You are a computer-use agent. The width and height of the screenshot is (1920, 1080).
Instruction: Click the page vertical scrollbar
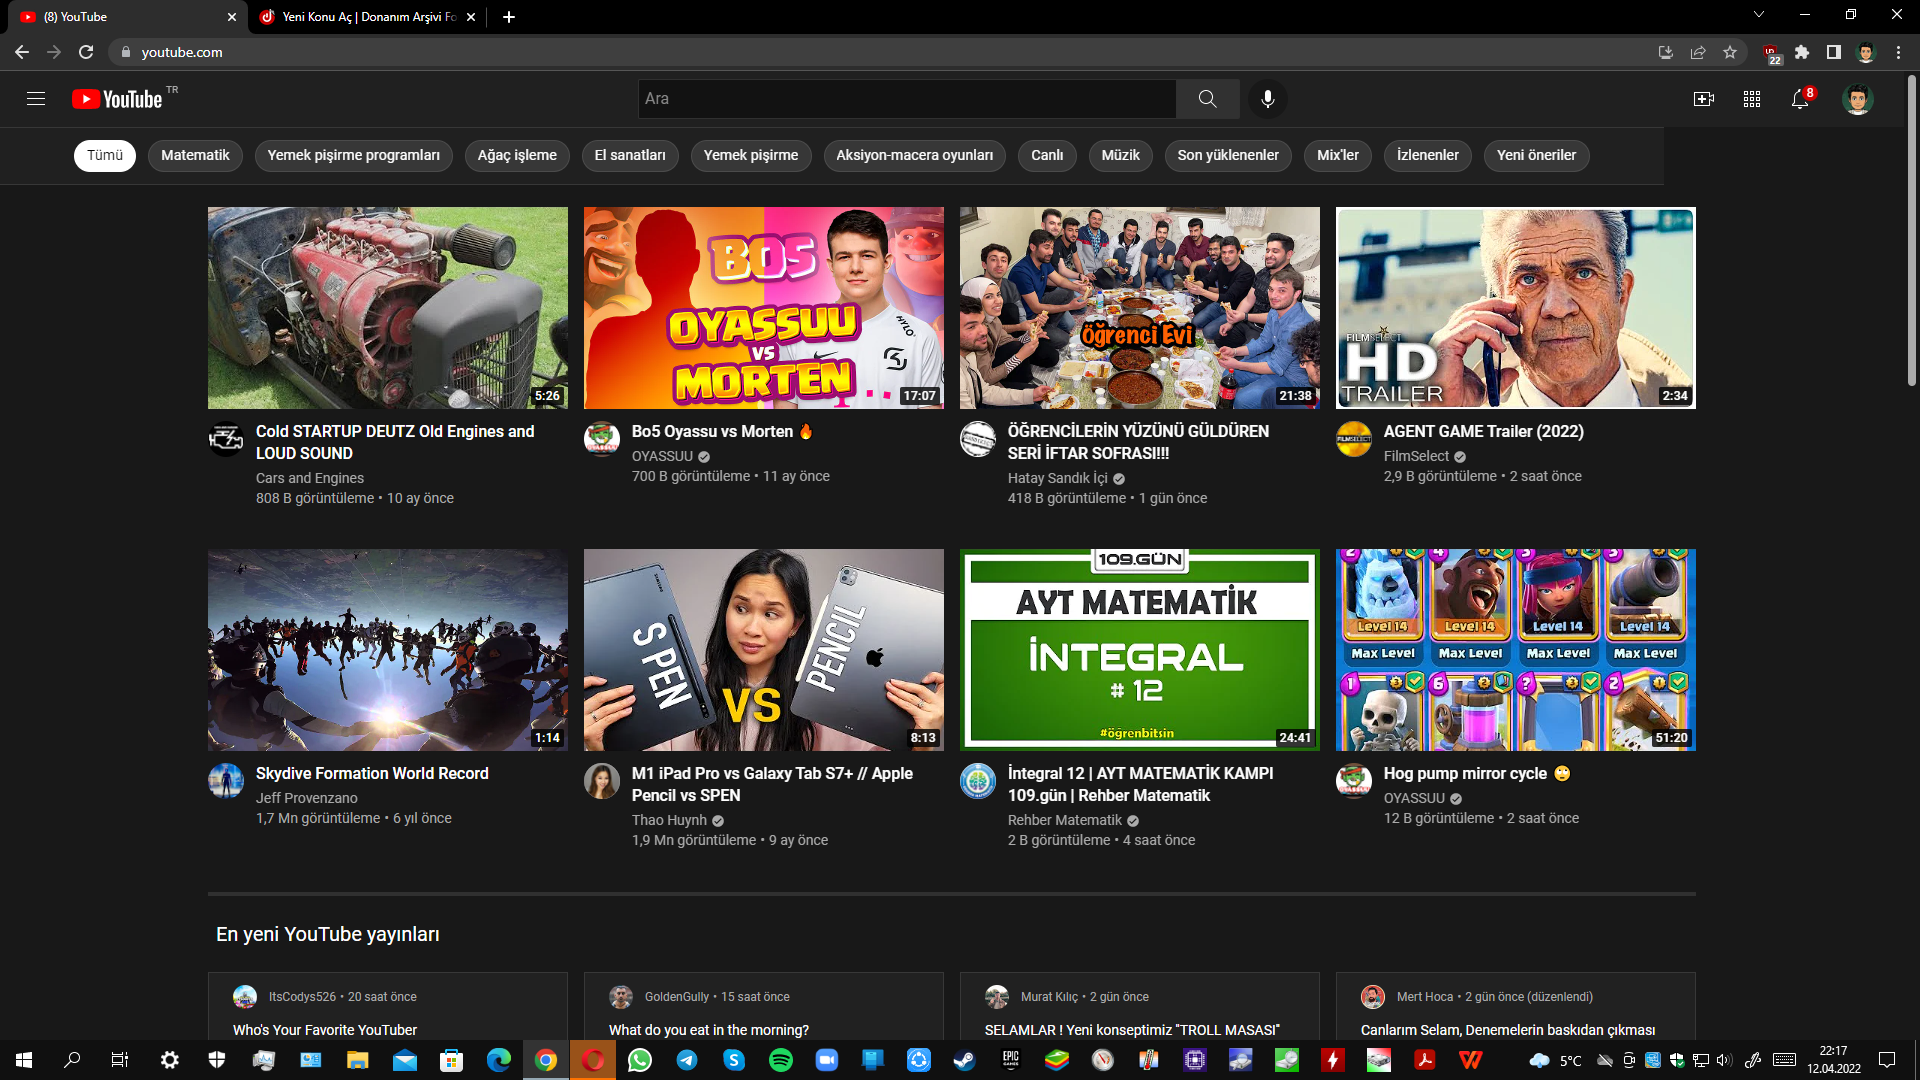1911,230
